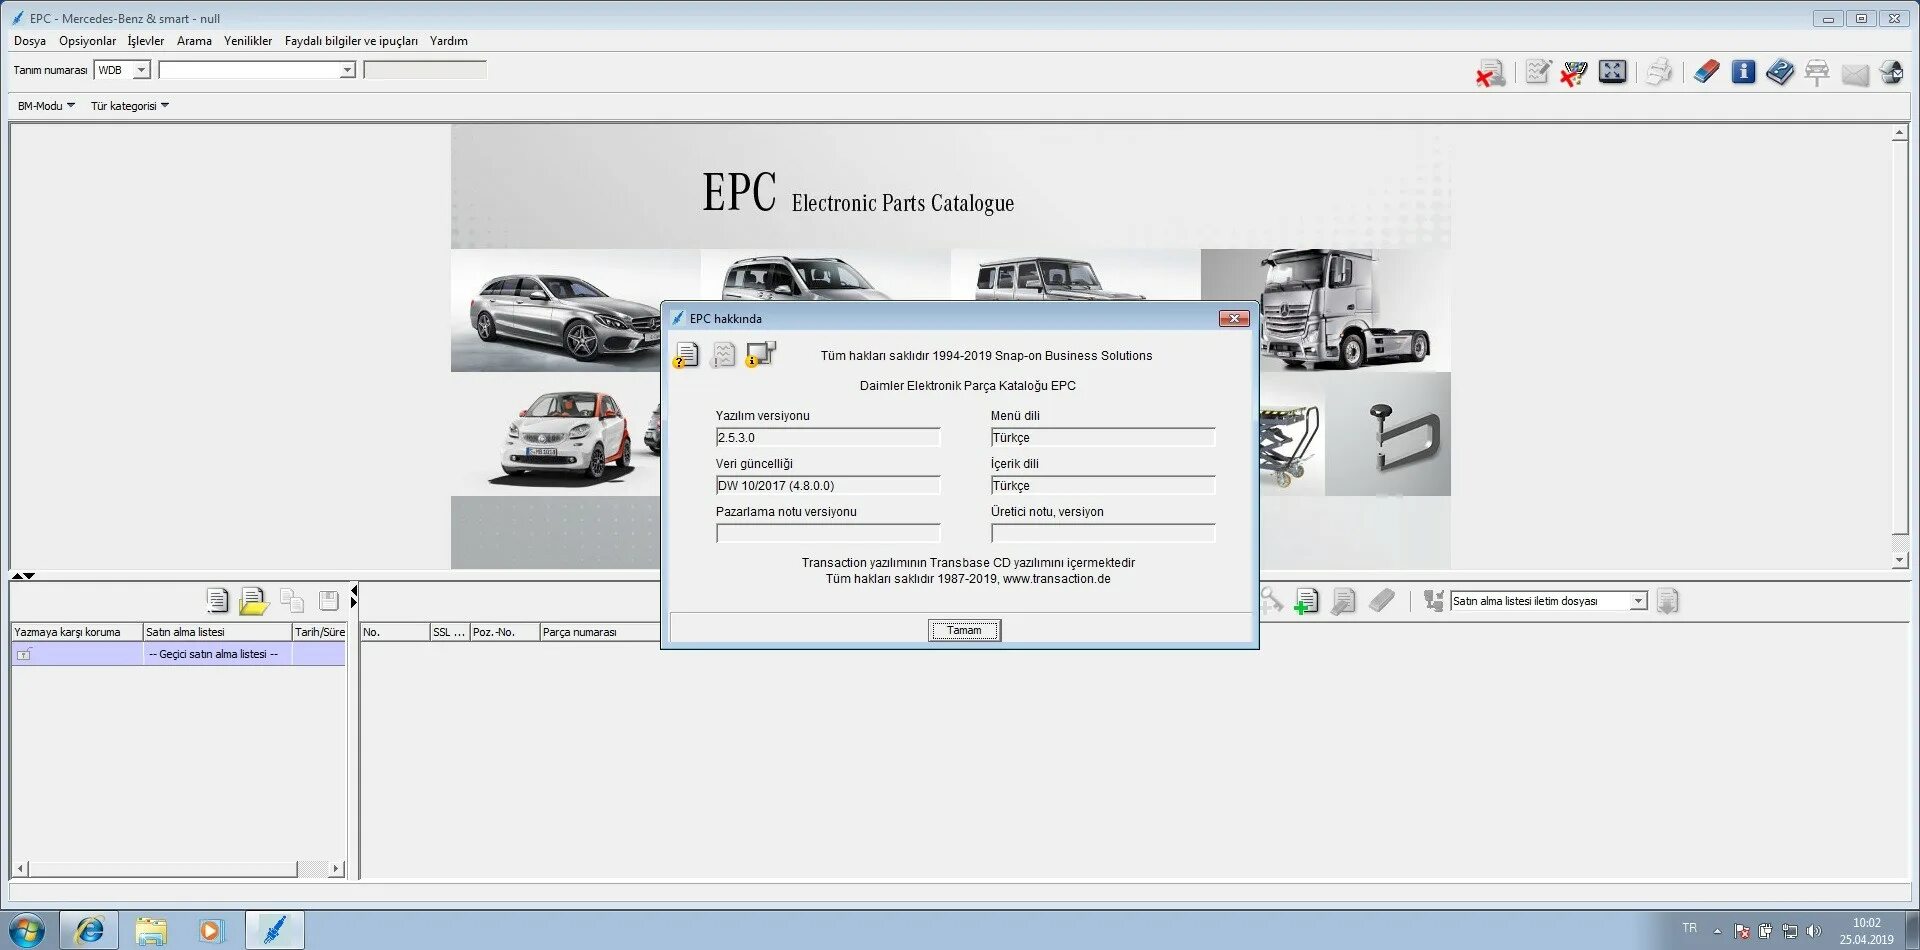Click the copy documents icon
This screenshot has height=950, width=1920.
292,600
